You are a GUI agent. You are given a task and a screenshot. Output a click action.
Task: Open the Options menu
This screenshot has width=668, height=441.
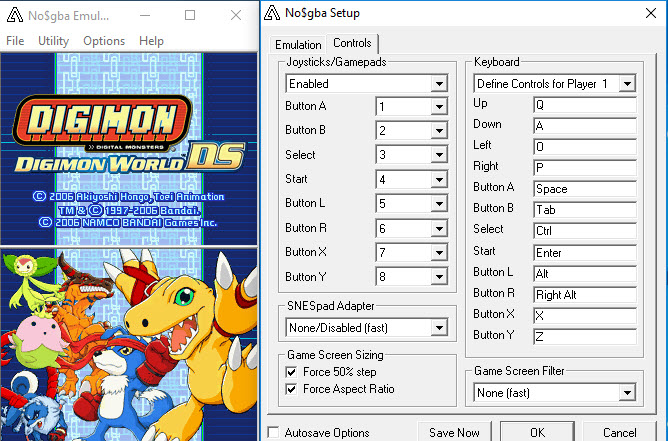point(104,41)
